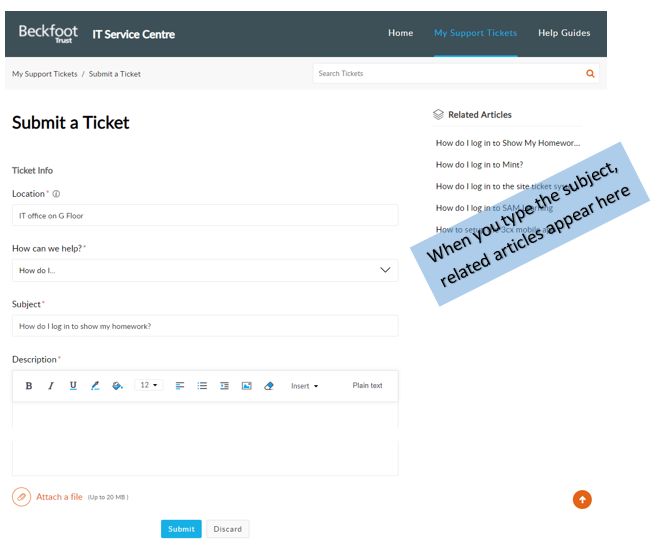Expand the How can we help dropdown

point(205,270)
